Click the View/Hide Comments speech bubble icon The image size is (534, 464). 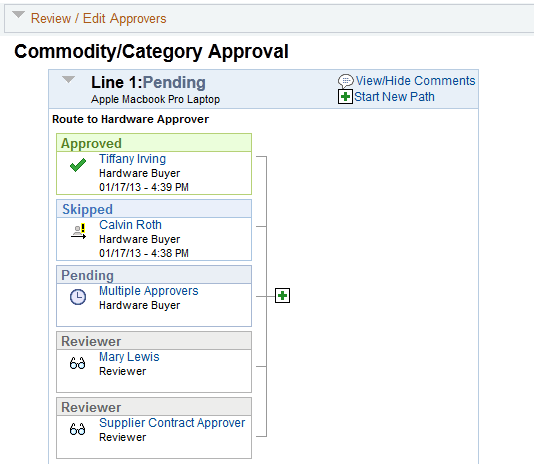[x=346, y=81]
